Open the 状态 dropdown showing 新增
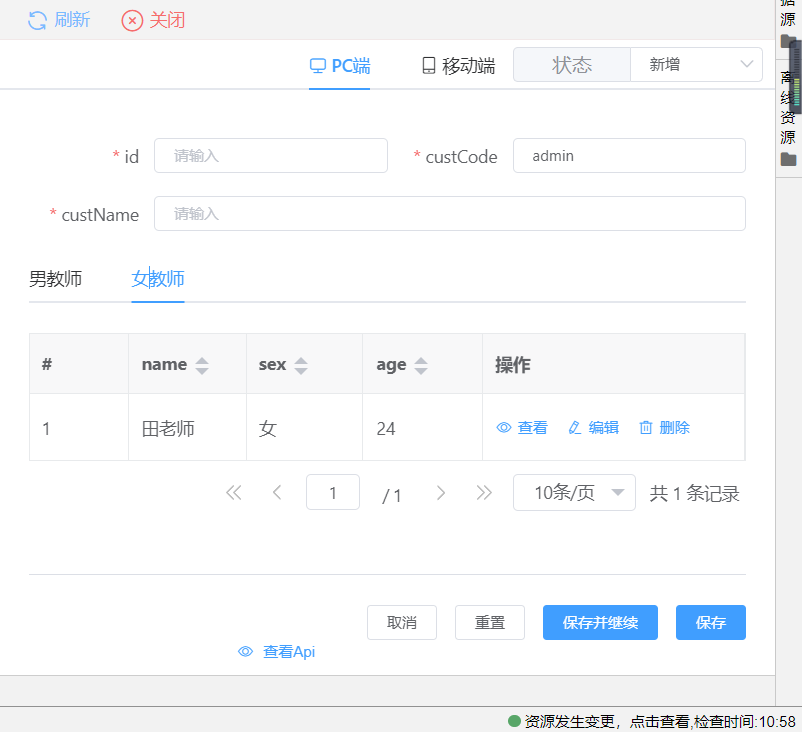The height and width of the screenshot is (732, 802). [696, 65]
